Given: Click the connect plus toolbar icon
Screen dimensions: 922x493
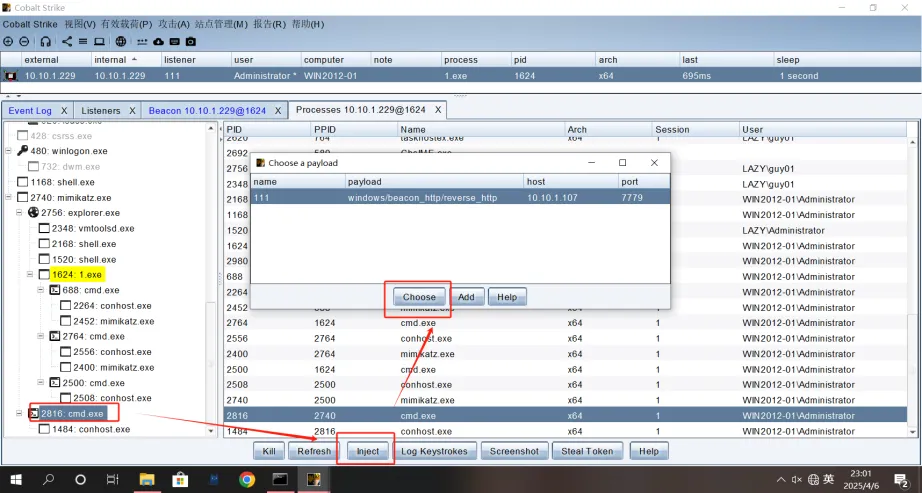Looking at the screenshot, I should (x=8, y=42).
